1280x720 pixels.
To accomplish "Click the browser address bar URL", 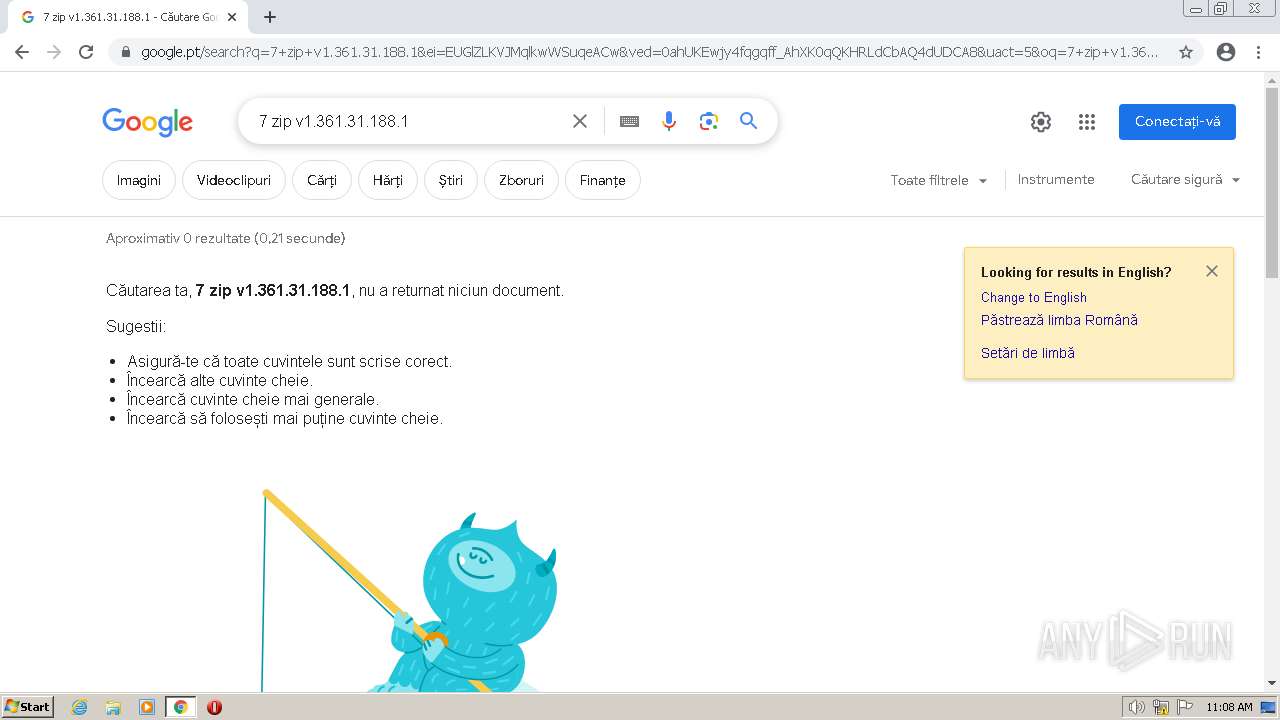I will coord(650,52).
